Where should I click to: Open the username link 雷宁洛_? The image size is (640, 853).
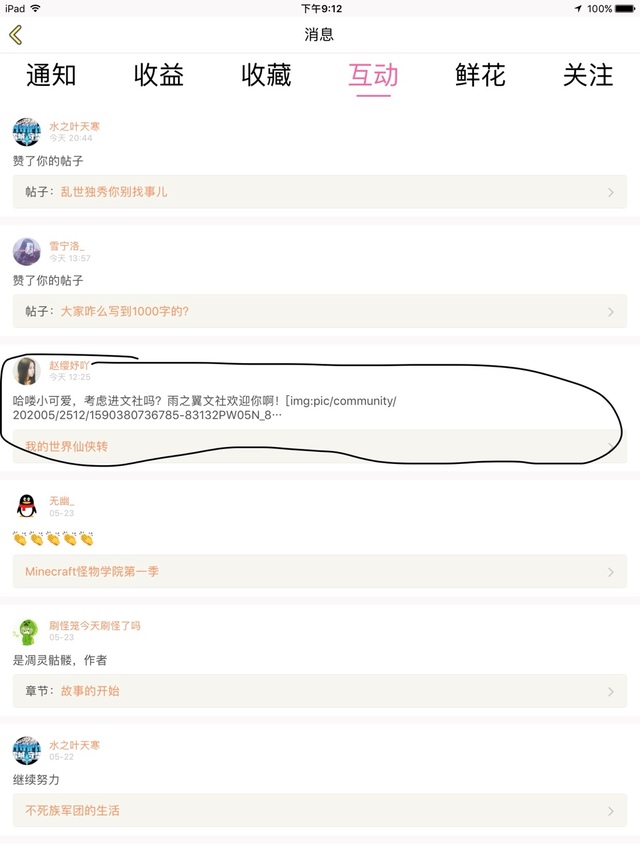tap(67, 246)
